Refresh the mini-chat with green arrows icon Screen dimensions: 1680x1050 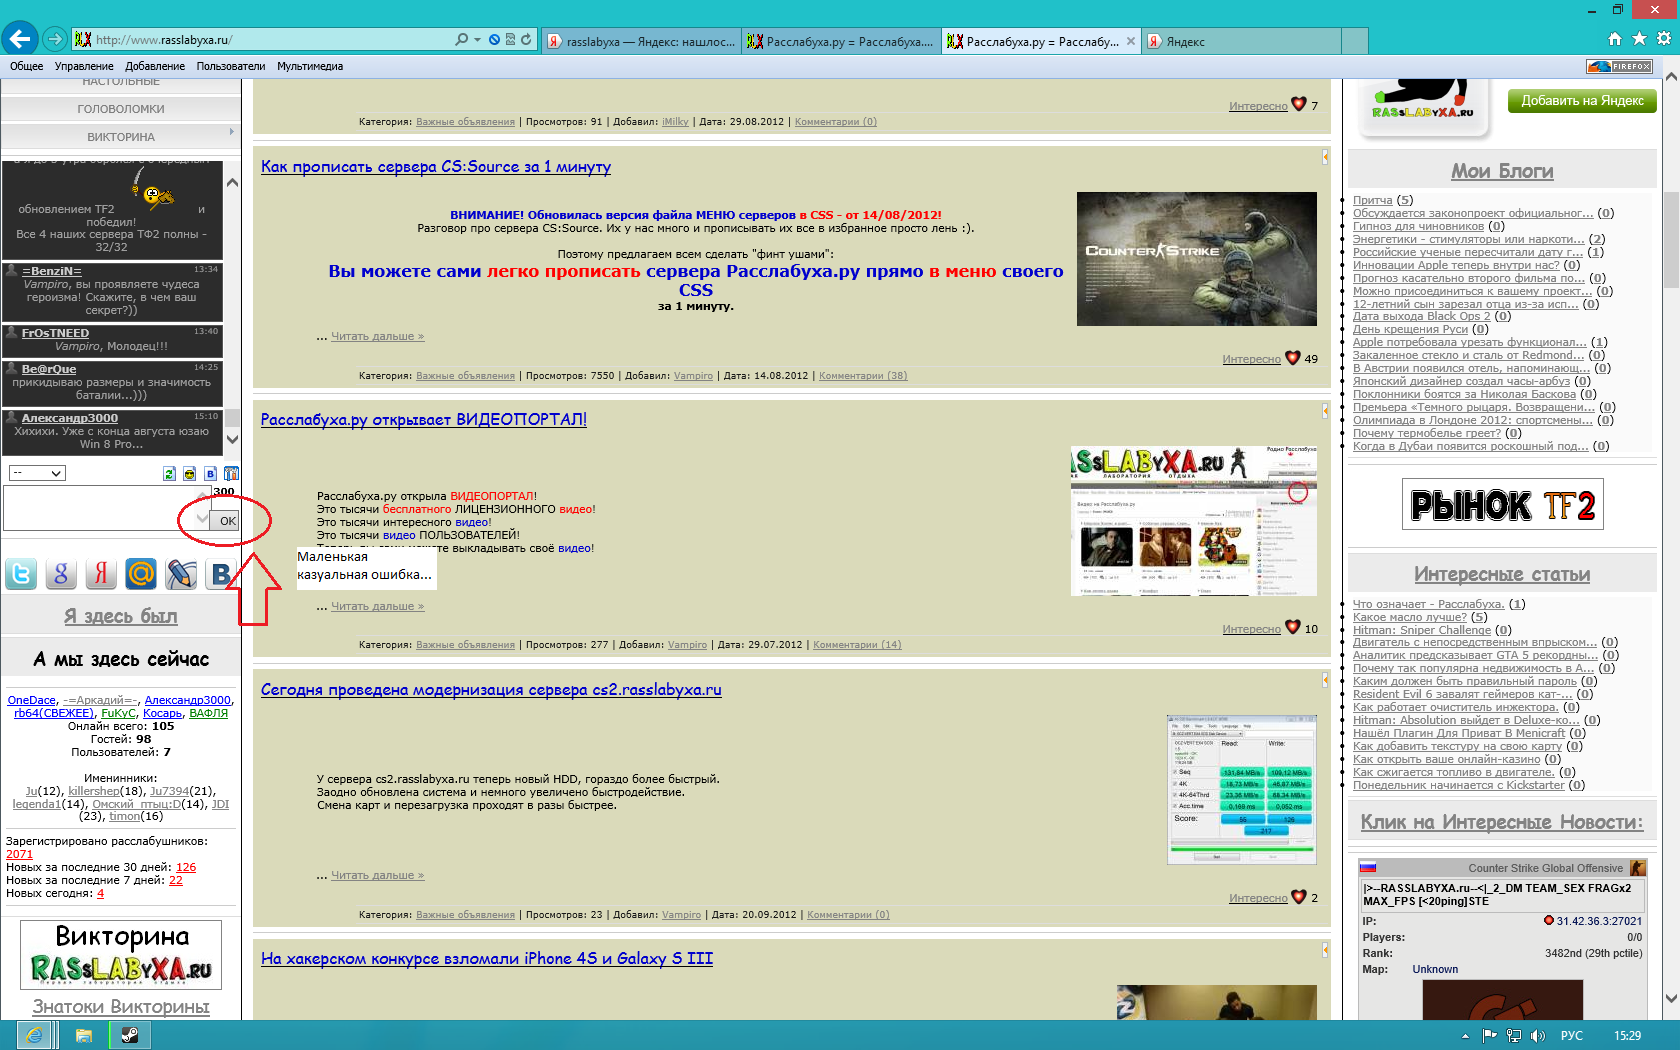[x=169, y=473]
